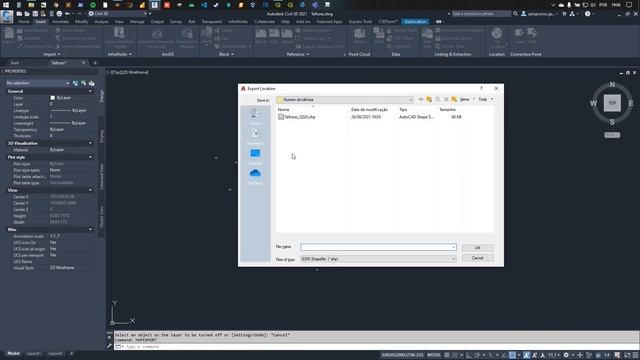Image resolution: width=640 pixels, height=360 pixels.
Task: Click Save icon in quick access toolbar
Action: tap(35, 13)
